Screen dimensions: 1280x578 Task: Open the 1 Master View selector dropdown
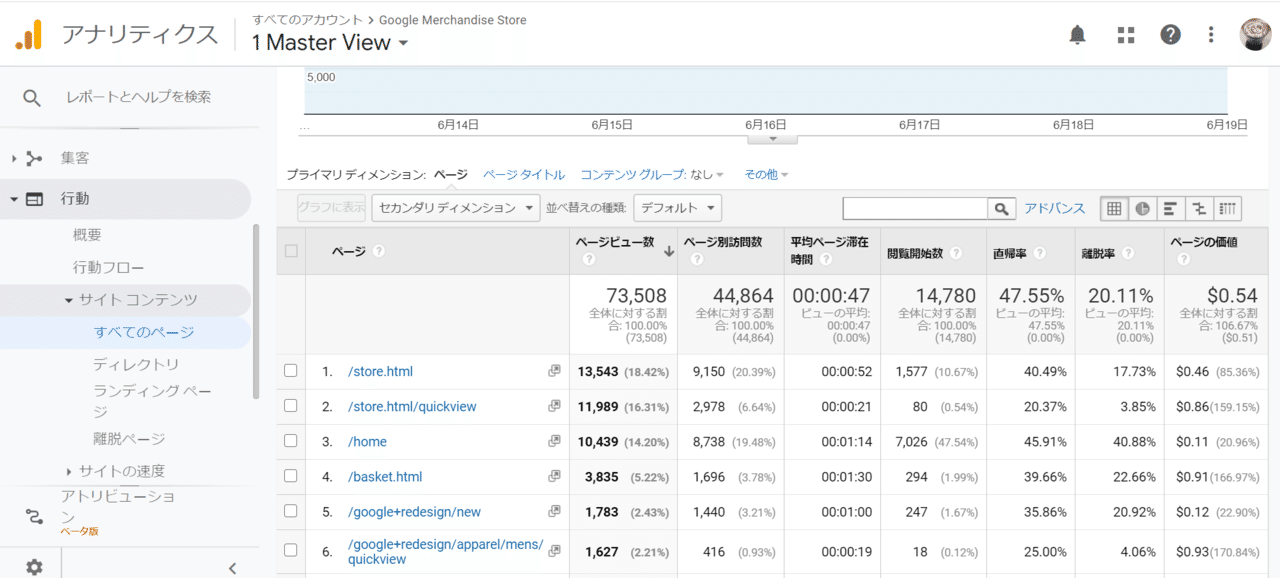coord(330,43)
